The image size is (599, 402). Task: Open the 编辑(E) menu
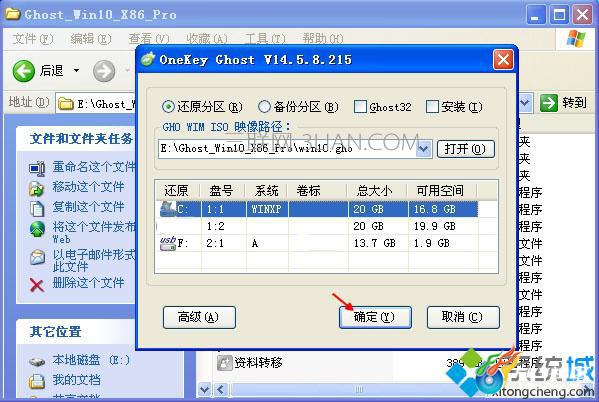tap(91, 39)
